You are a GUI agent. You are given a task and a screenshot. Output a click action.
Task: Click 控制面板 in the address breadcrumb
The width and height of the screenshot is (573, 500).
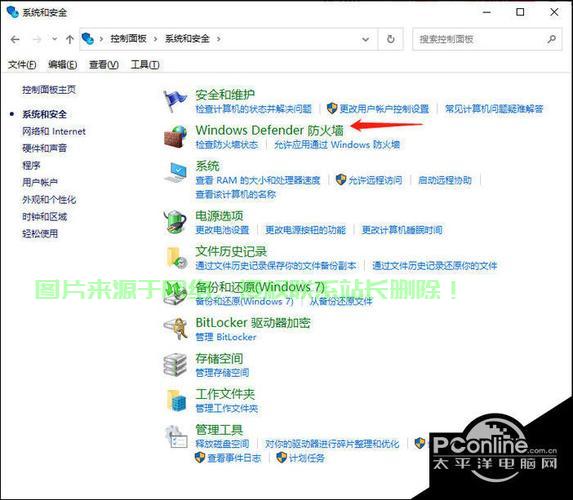(x=129, y=39)
